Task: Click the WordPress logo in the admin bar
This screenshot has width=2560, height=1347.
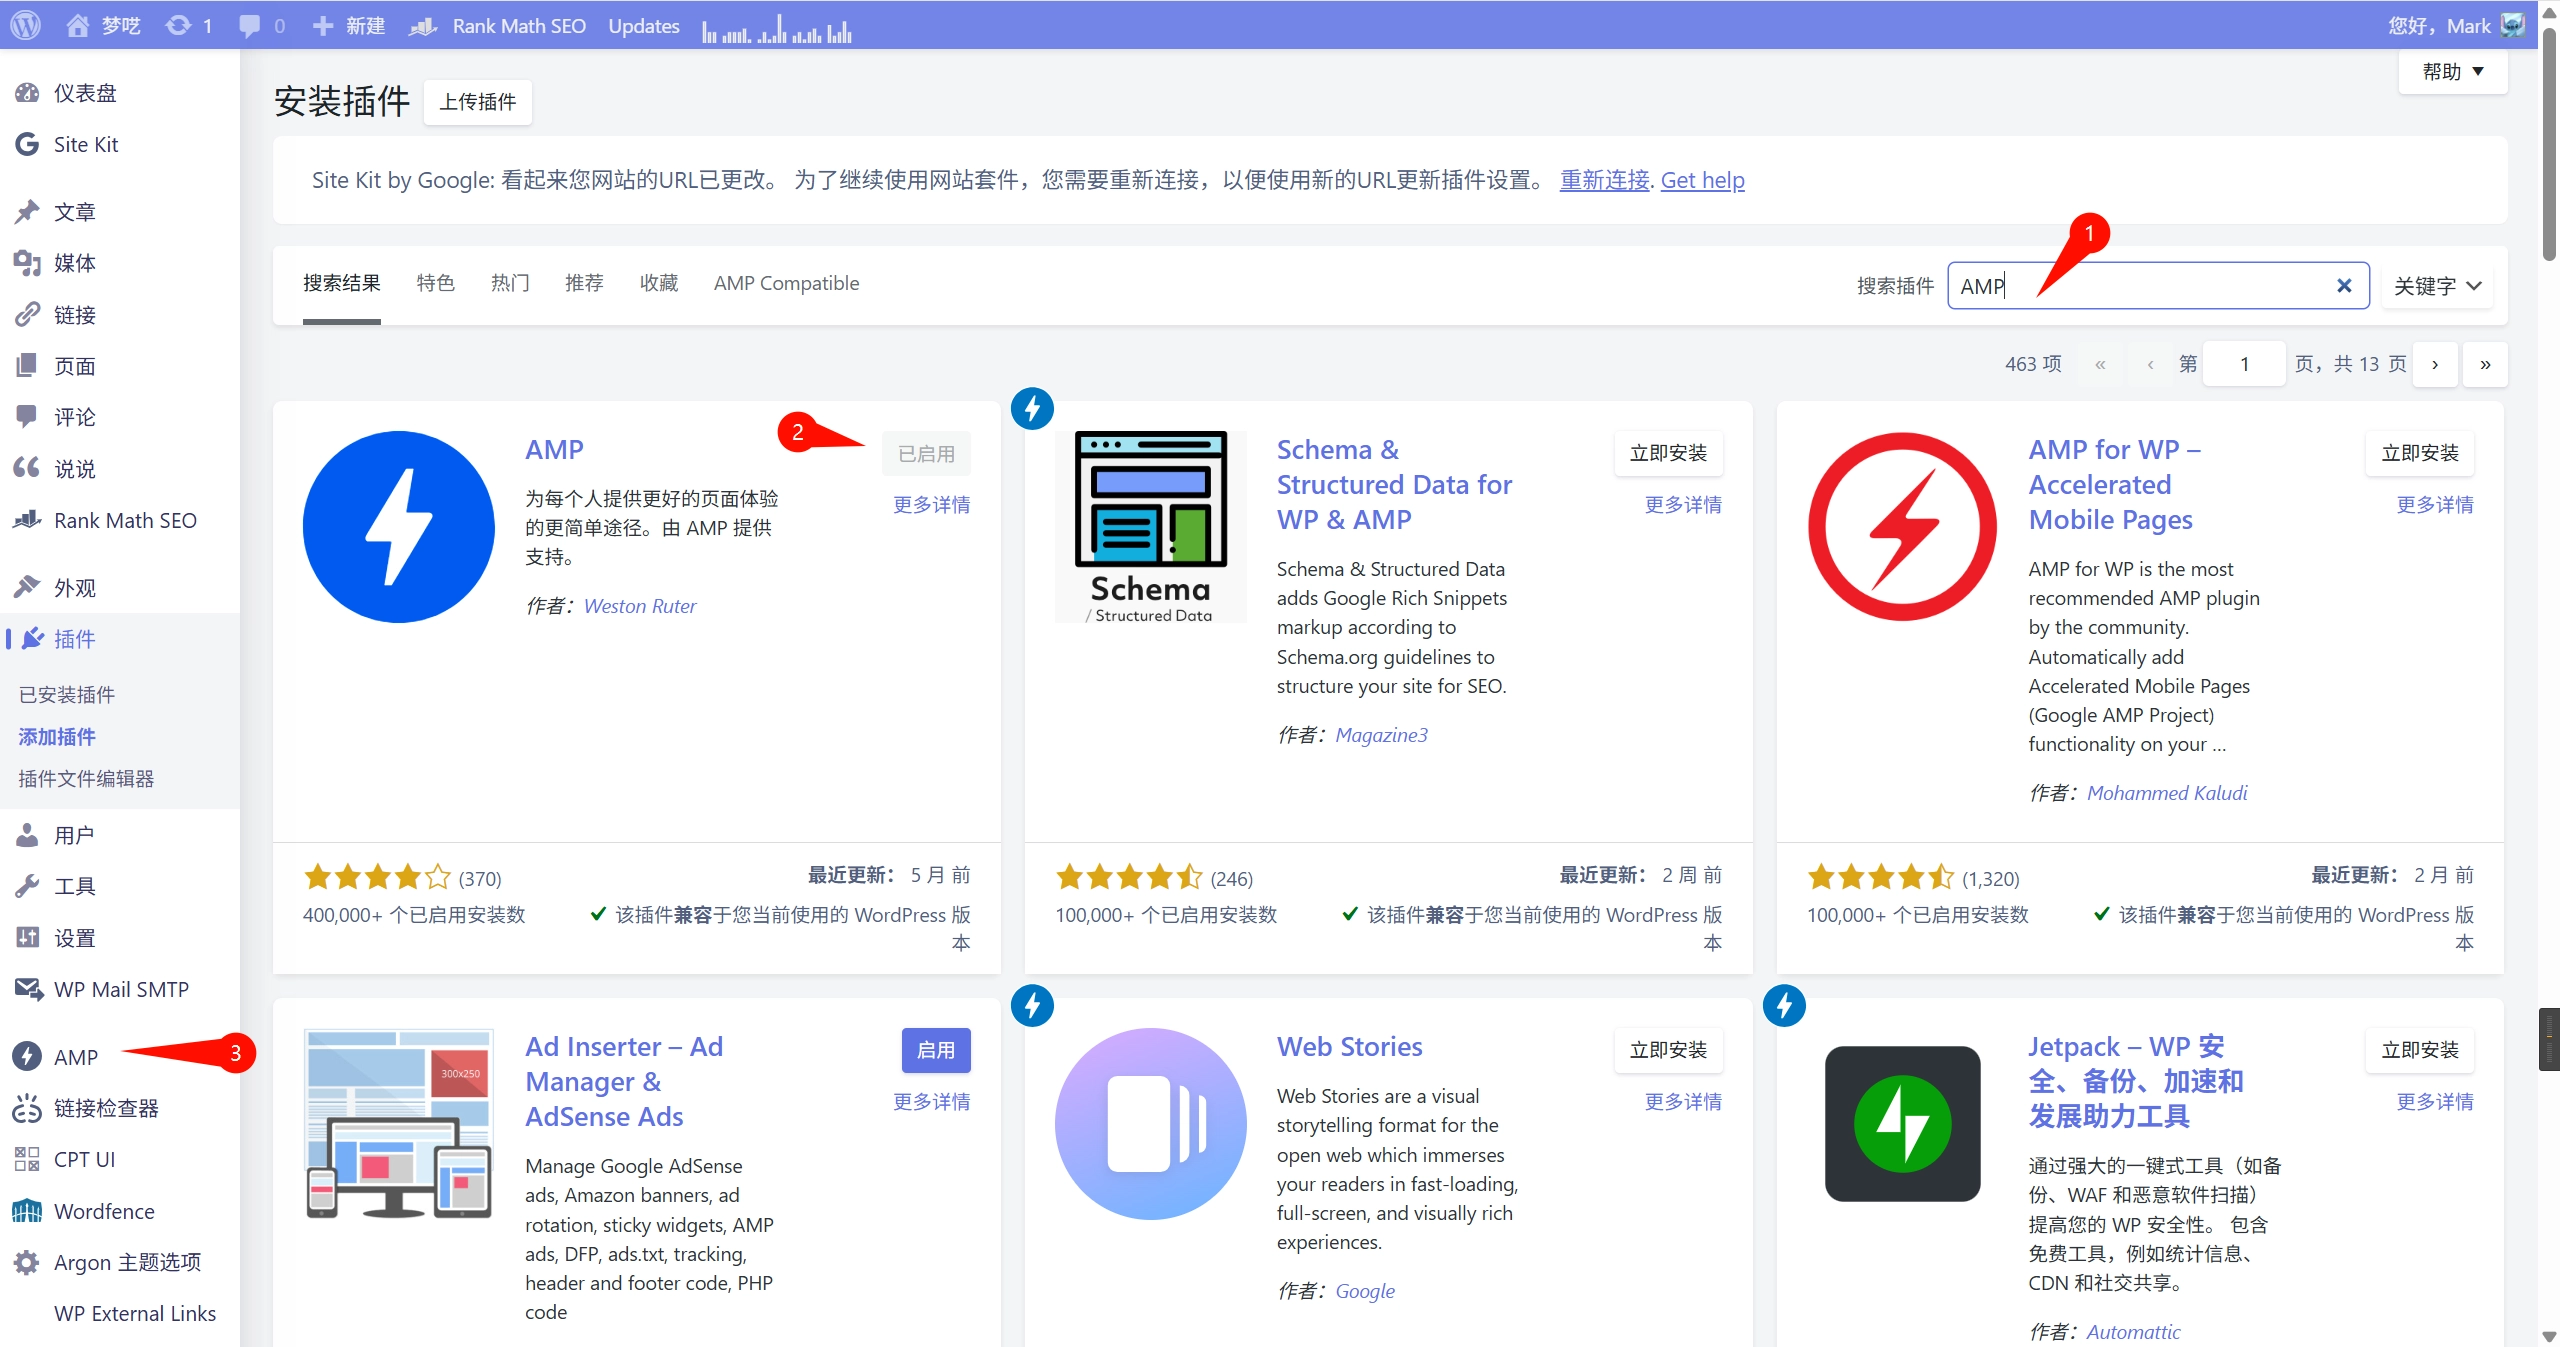Action: pyautogui.click(x=25, y=25)
